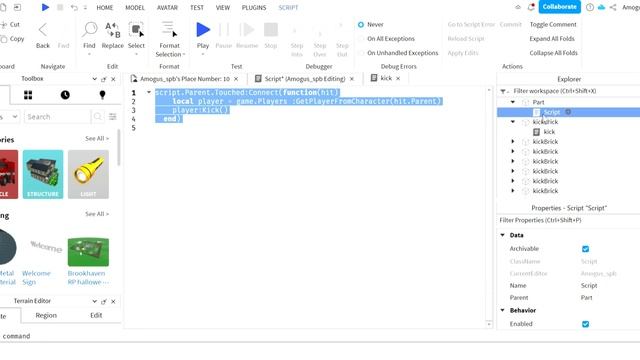Click Expand All Folds action

pyautogui.click(x=552, y=39)
